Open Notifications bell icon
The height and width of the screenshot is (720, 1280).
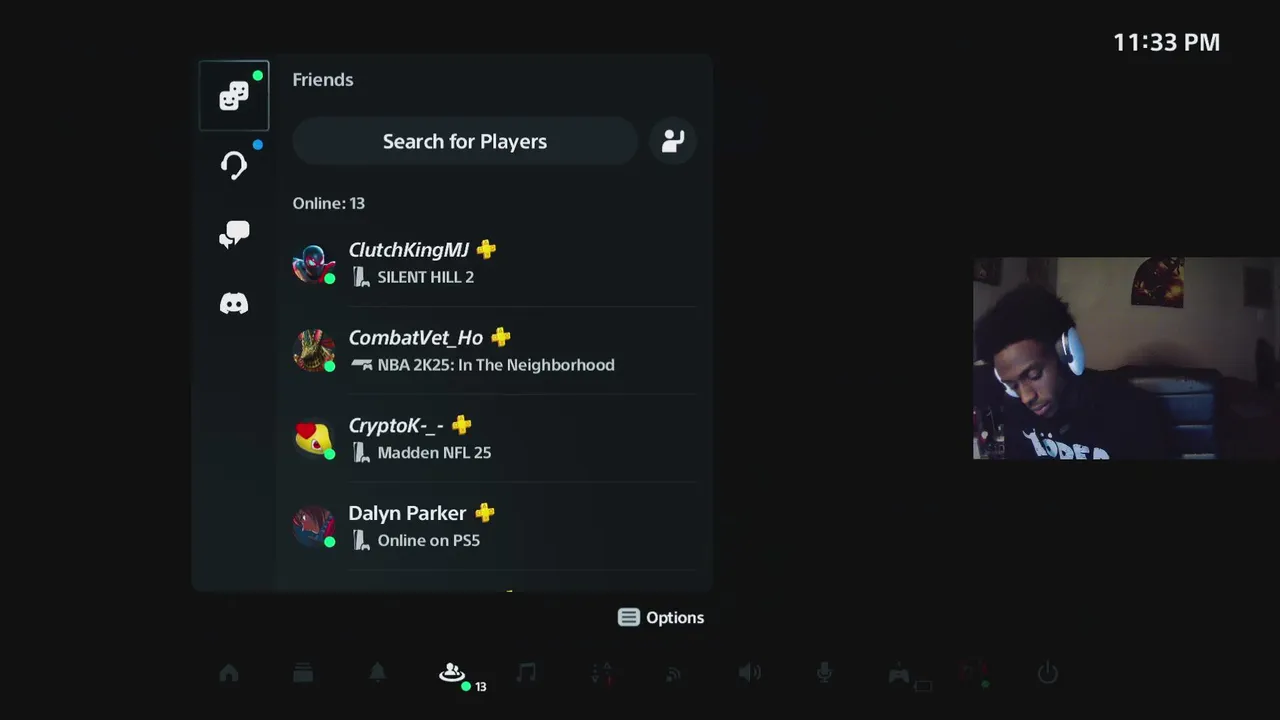(378, 673)
